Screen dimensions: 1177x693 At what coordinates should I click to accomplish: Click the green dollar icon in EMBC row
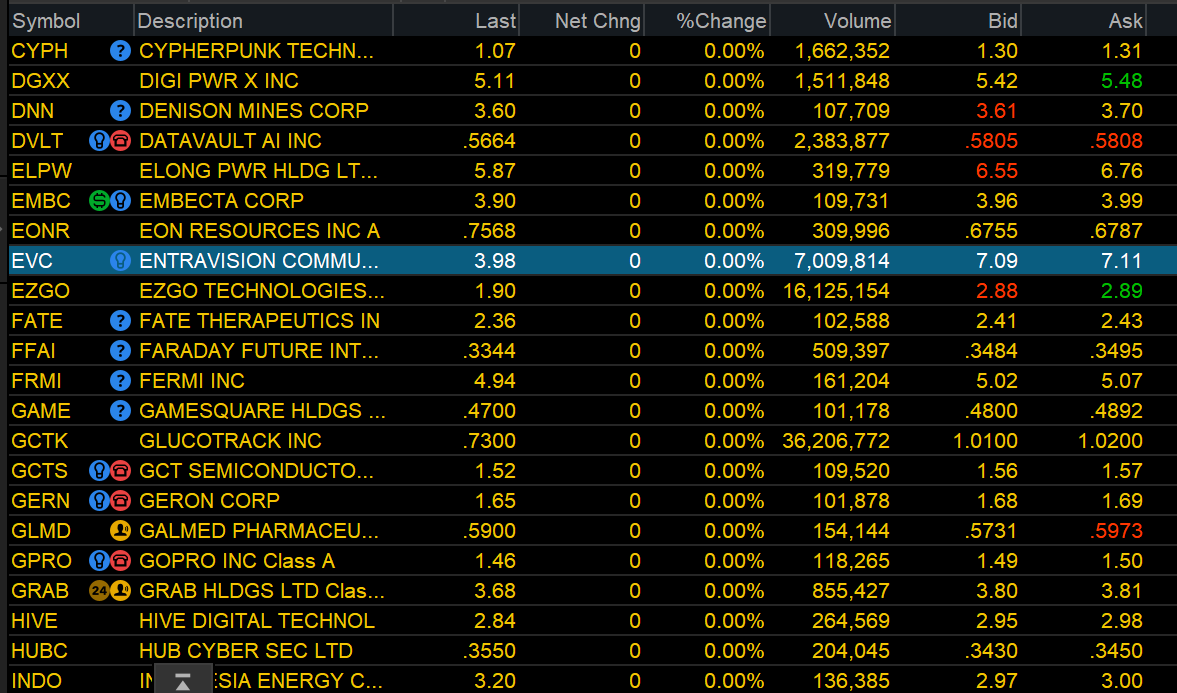click(99, 201)
